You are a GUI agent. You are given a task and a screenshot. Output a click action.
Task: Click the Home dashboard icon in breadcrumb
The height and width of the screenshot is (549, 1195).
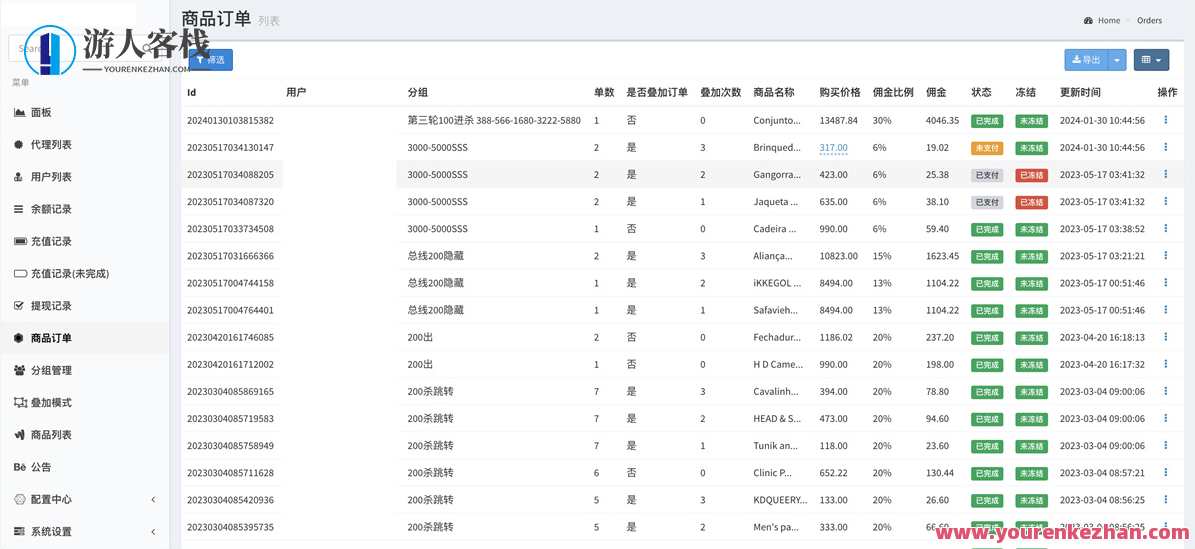pos(1088,21)
